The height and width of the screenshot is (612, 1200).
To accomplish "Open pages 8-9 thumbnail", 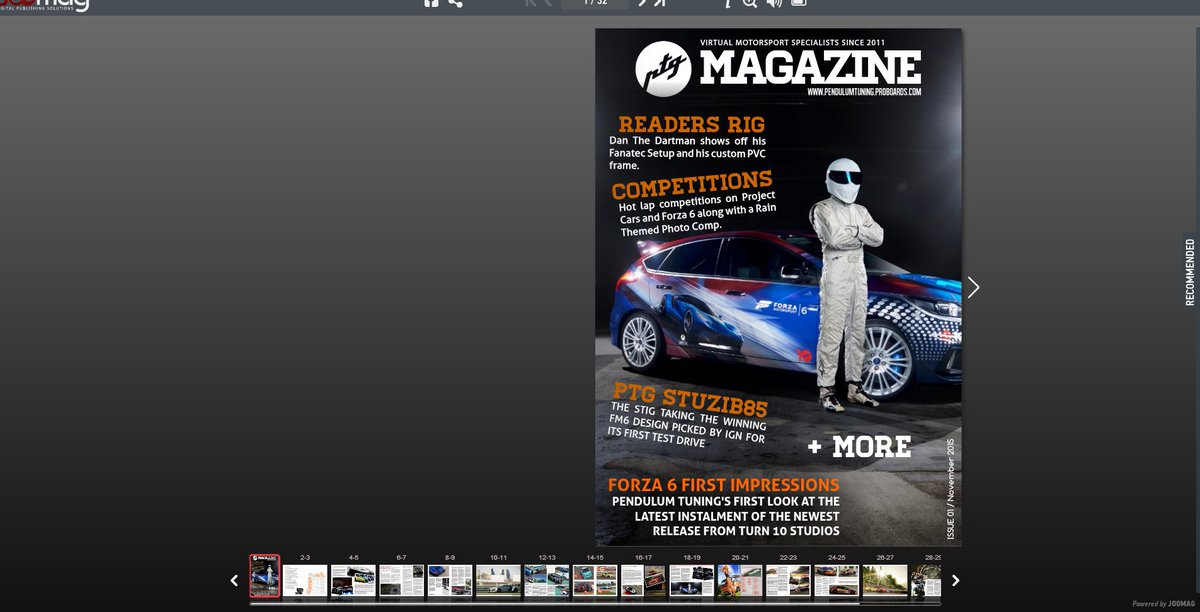I will (x=450, y=581).
